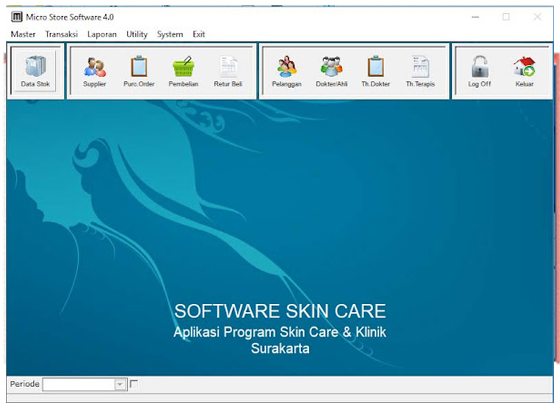Toggle the checkbox beside Periode dropdown
This screenshot has height=420, width=560.
(x=134, y=384)
